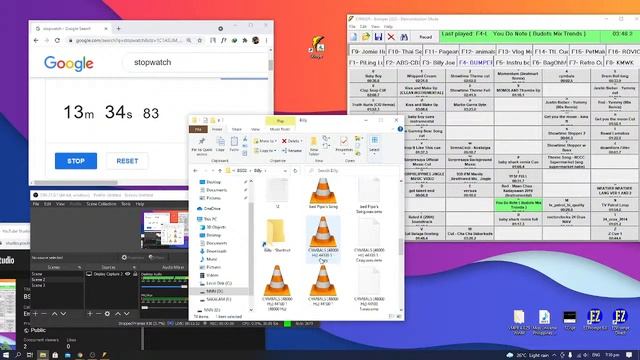Click the New file icon in soundboard toolbar
Screen dimensions: 640x360
click(x=354, y=37)
